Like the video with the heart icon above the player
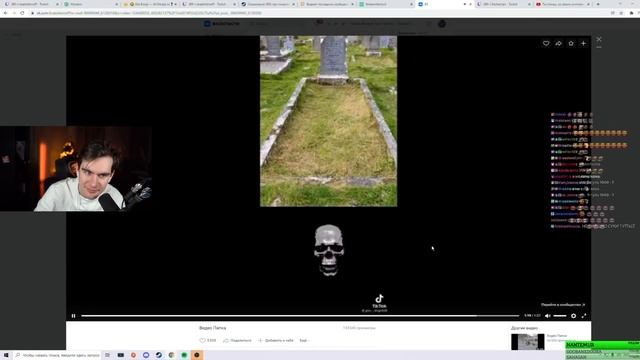The image size is (640, 360). click(x=546, y=43)
